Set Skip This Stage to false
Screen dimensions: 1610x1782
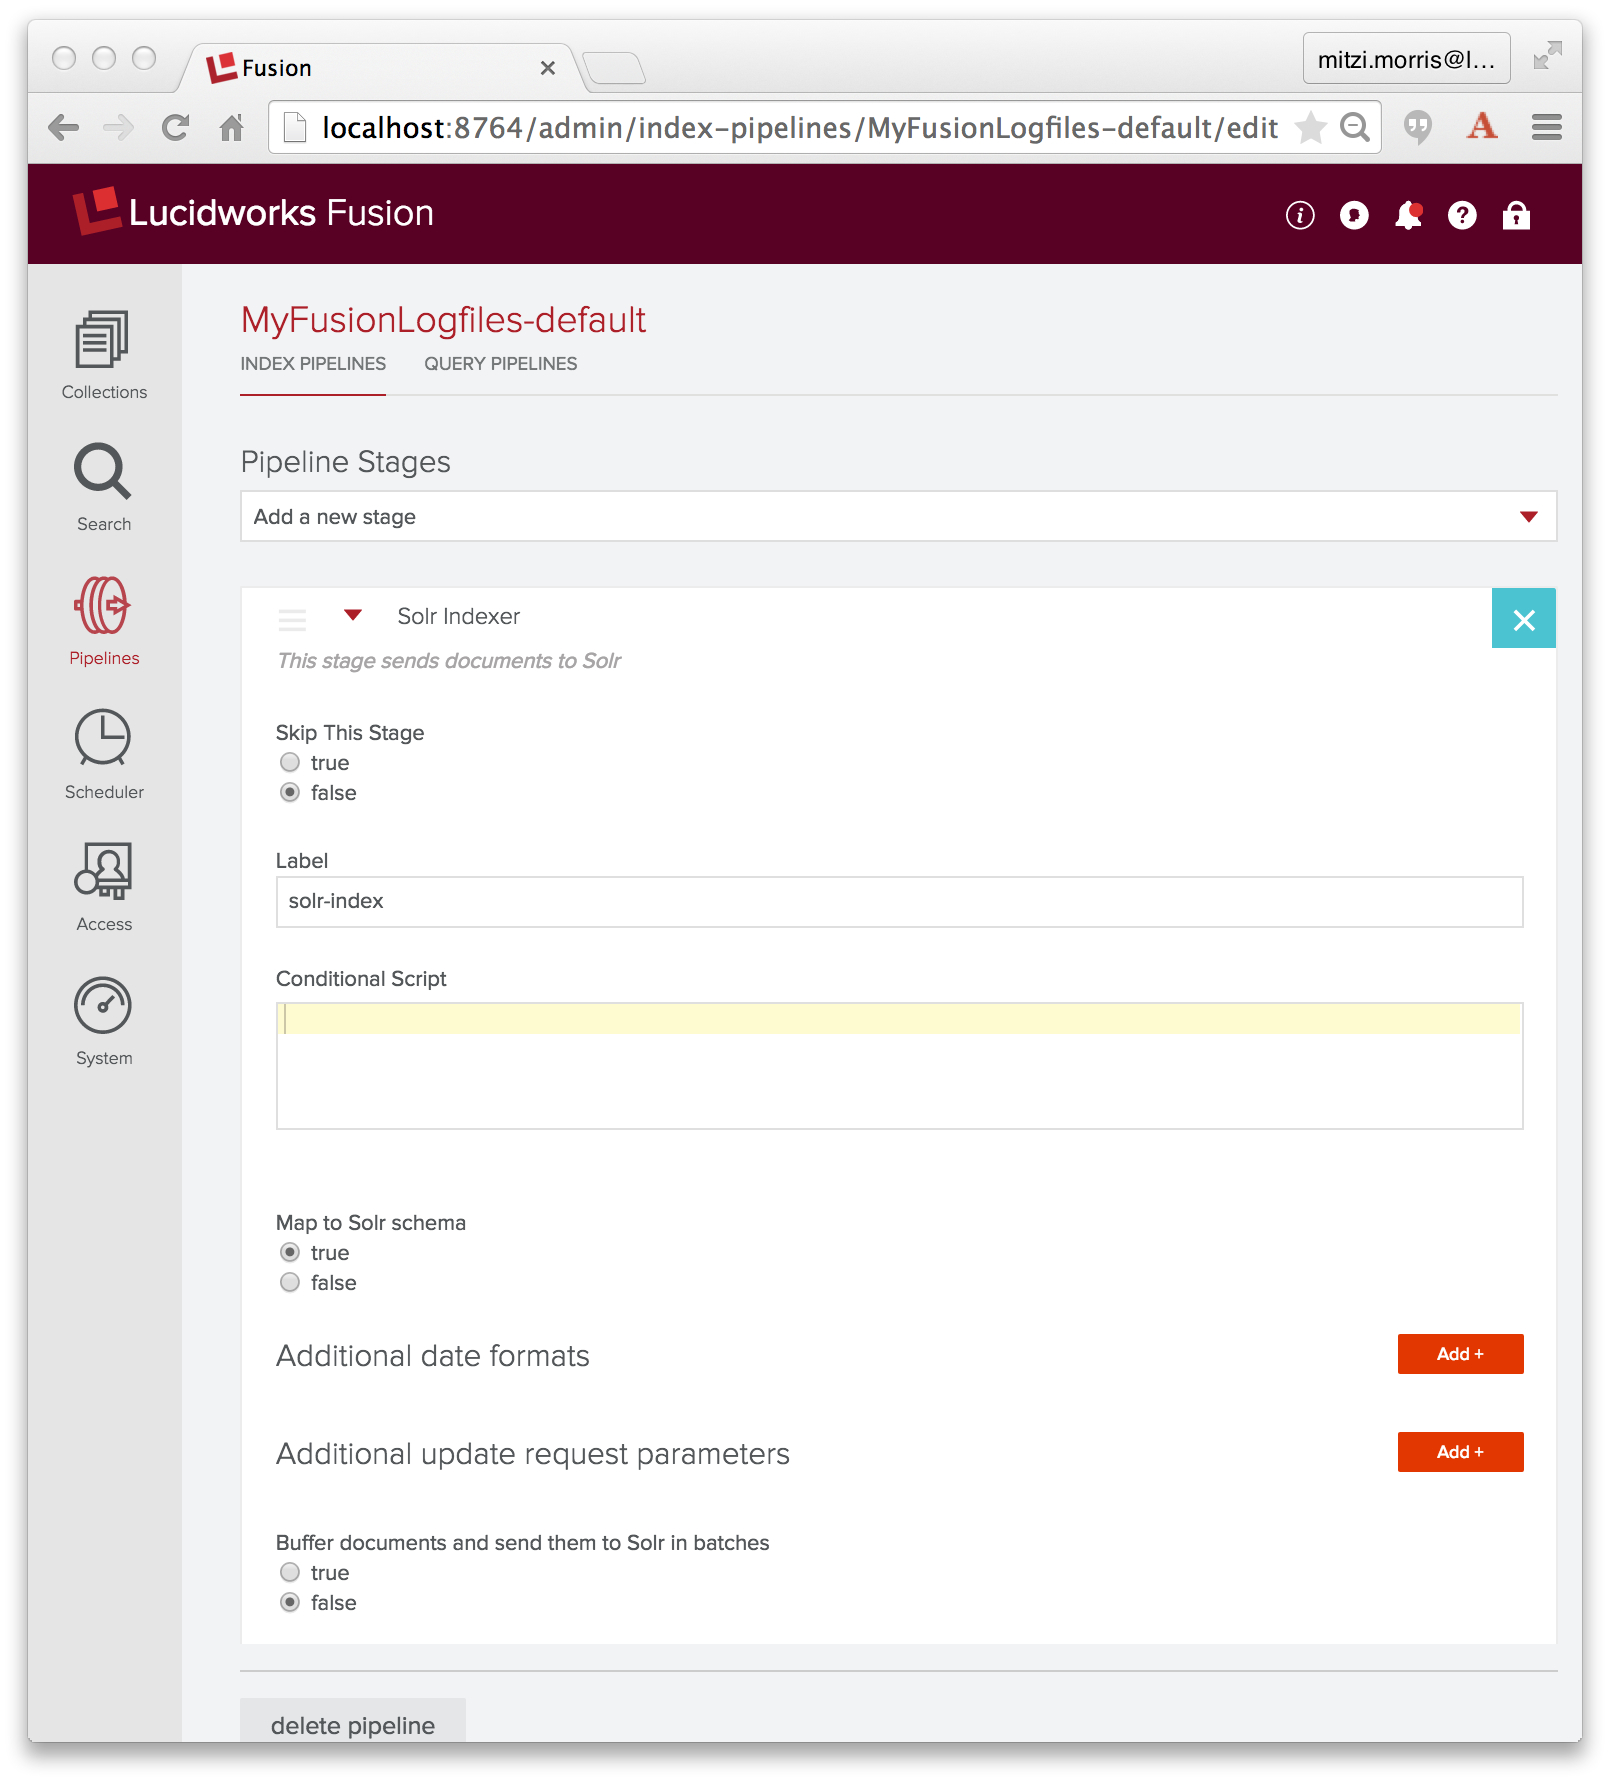(290, 793)
